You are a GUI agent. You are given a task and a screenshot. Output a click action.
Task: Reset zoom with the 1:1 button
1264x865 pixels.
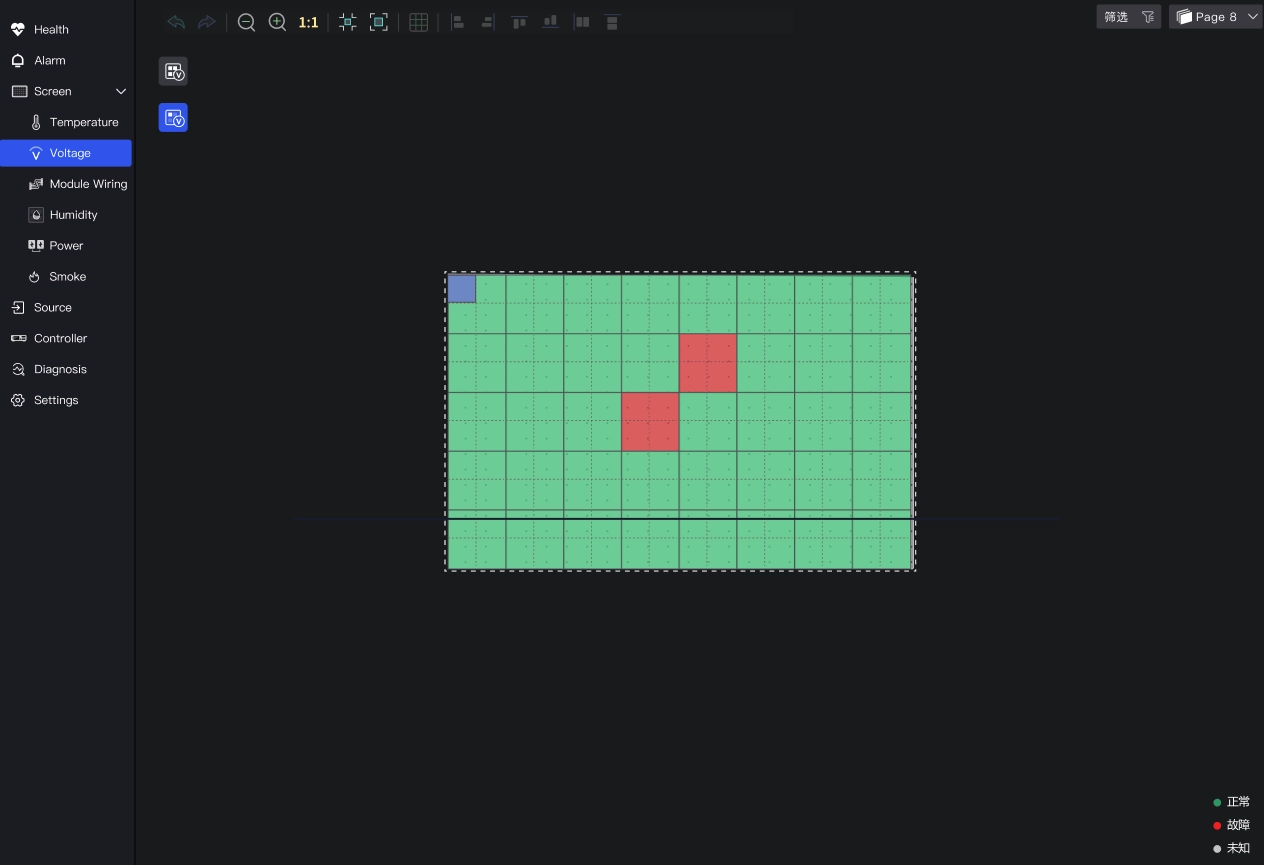[x=308, y=22]
